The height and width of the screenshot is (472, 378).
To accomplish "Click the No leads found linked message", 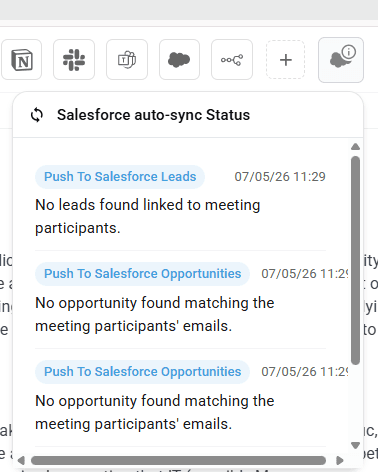I will click(148, 216).
